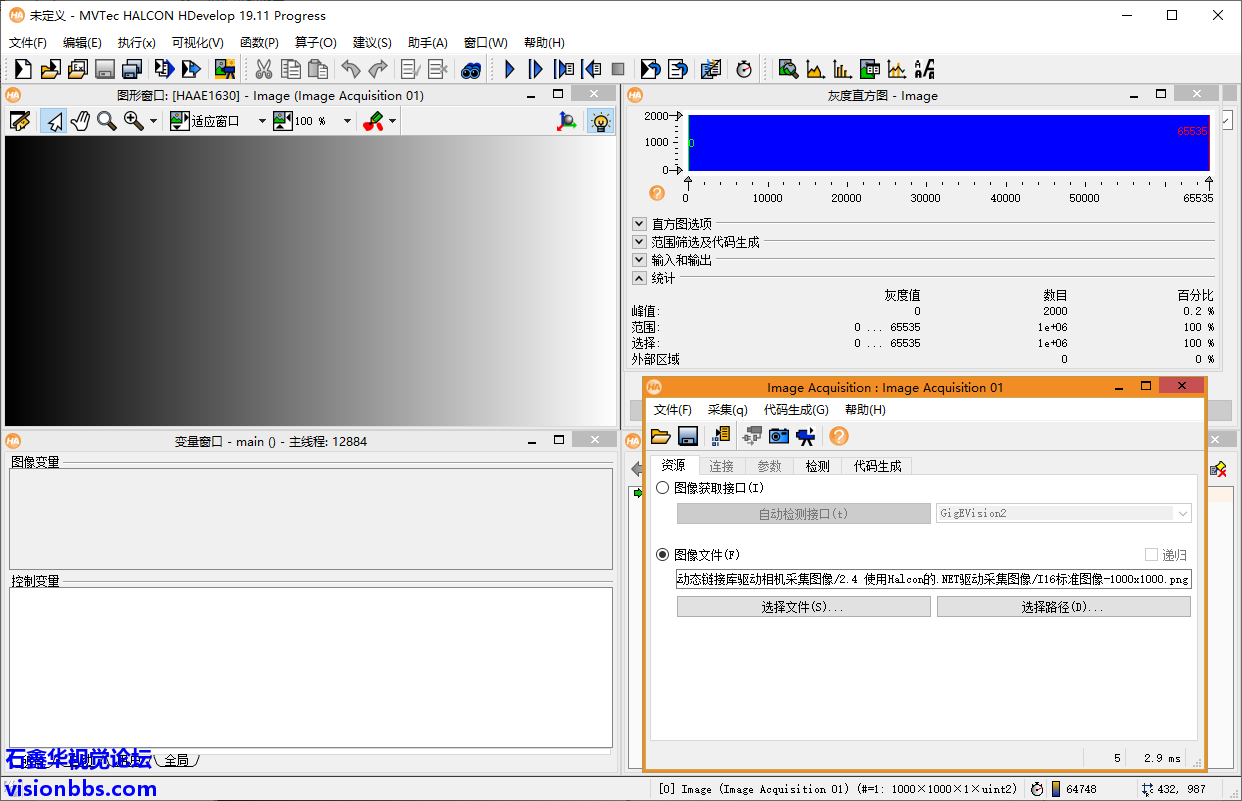Click the copy icon in main toolbar

click(291, 69)
